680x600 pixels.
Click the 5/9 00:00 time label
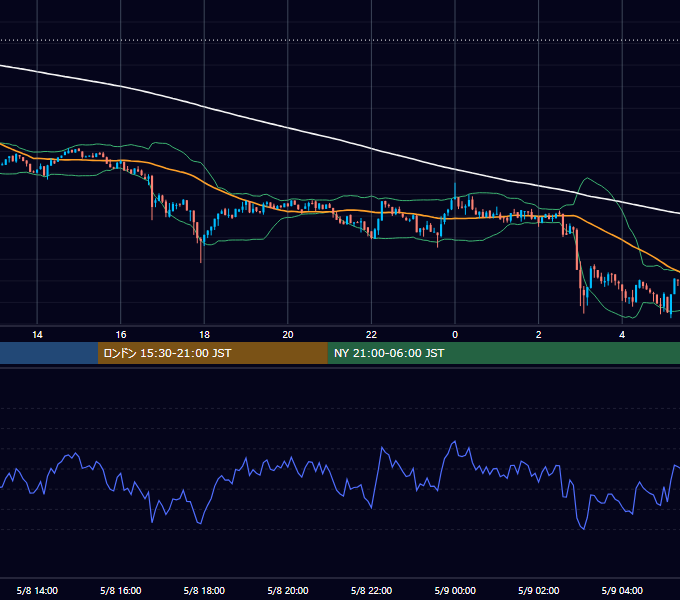click(455, 590)
